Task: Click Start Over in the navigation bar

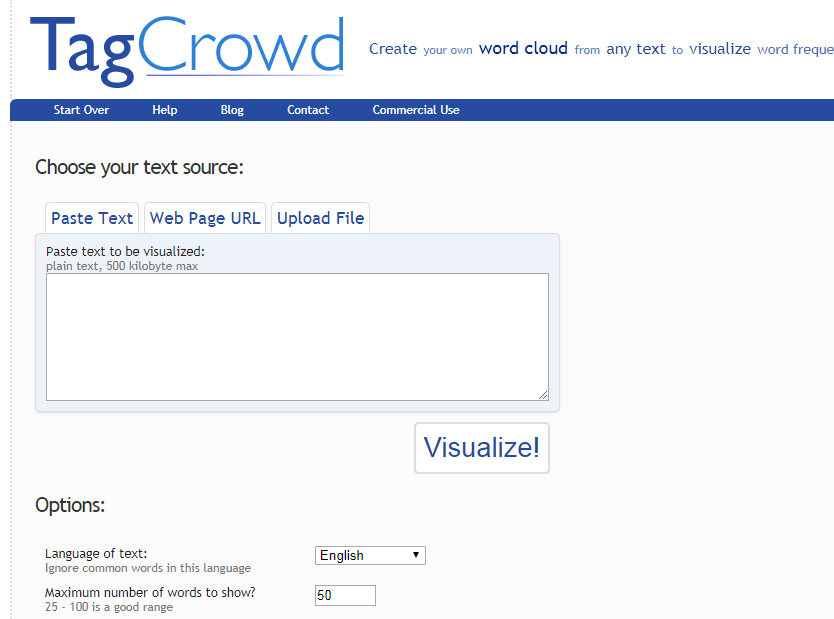Action: coord(81,110)
